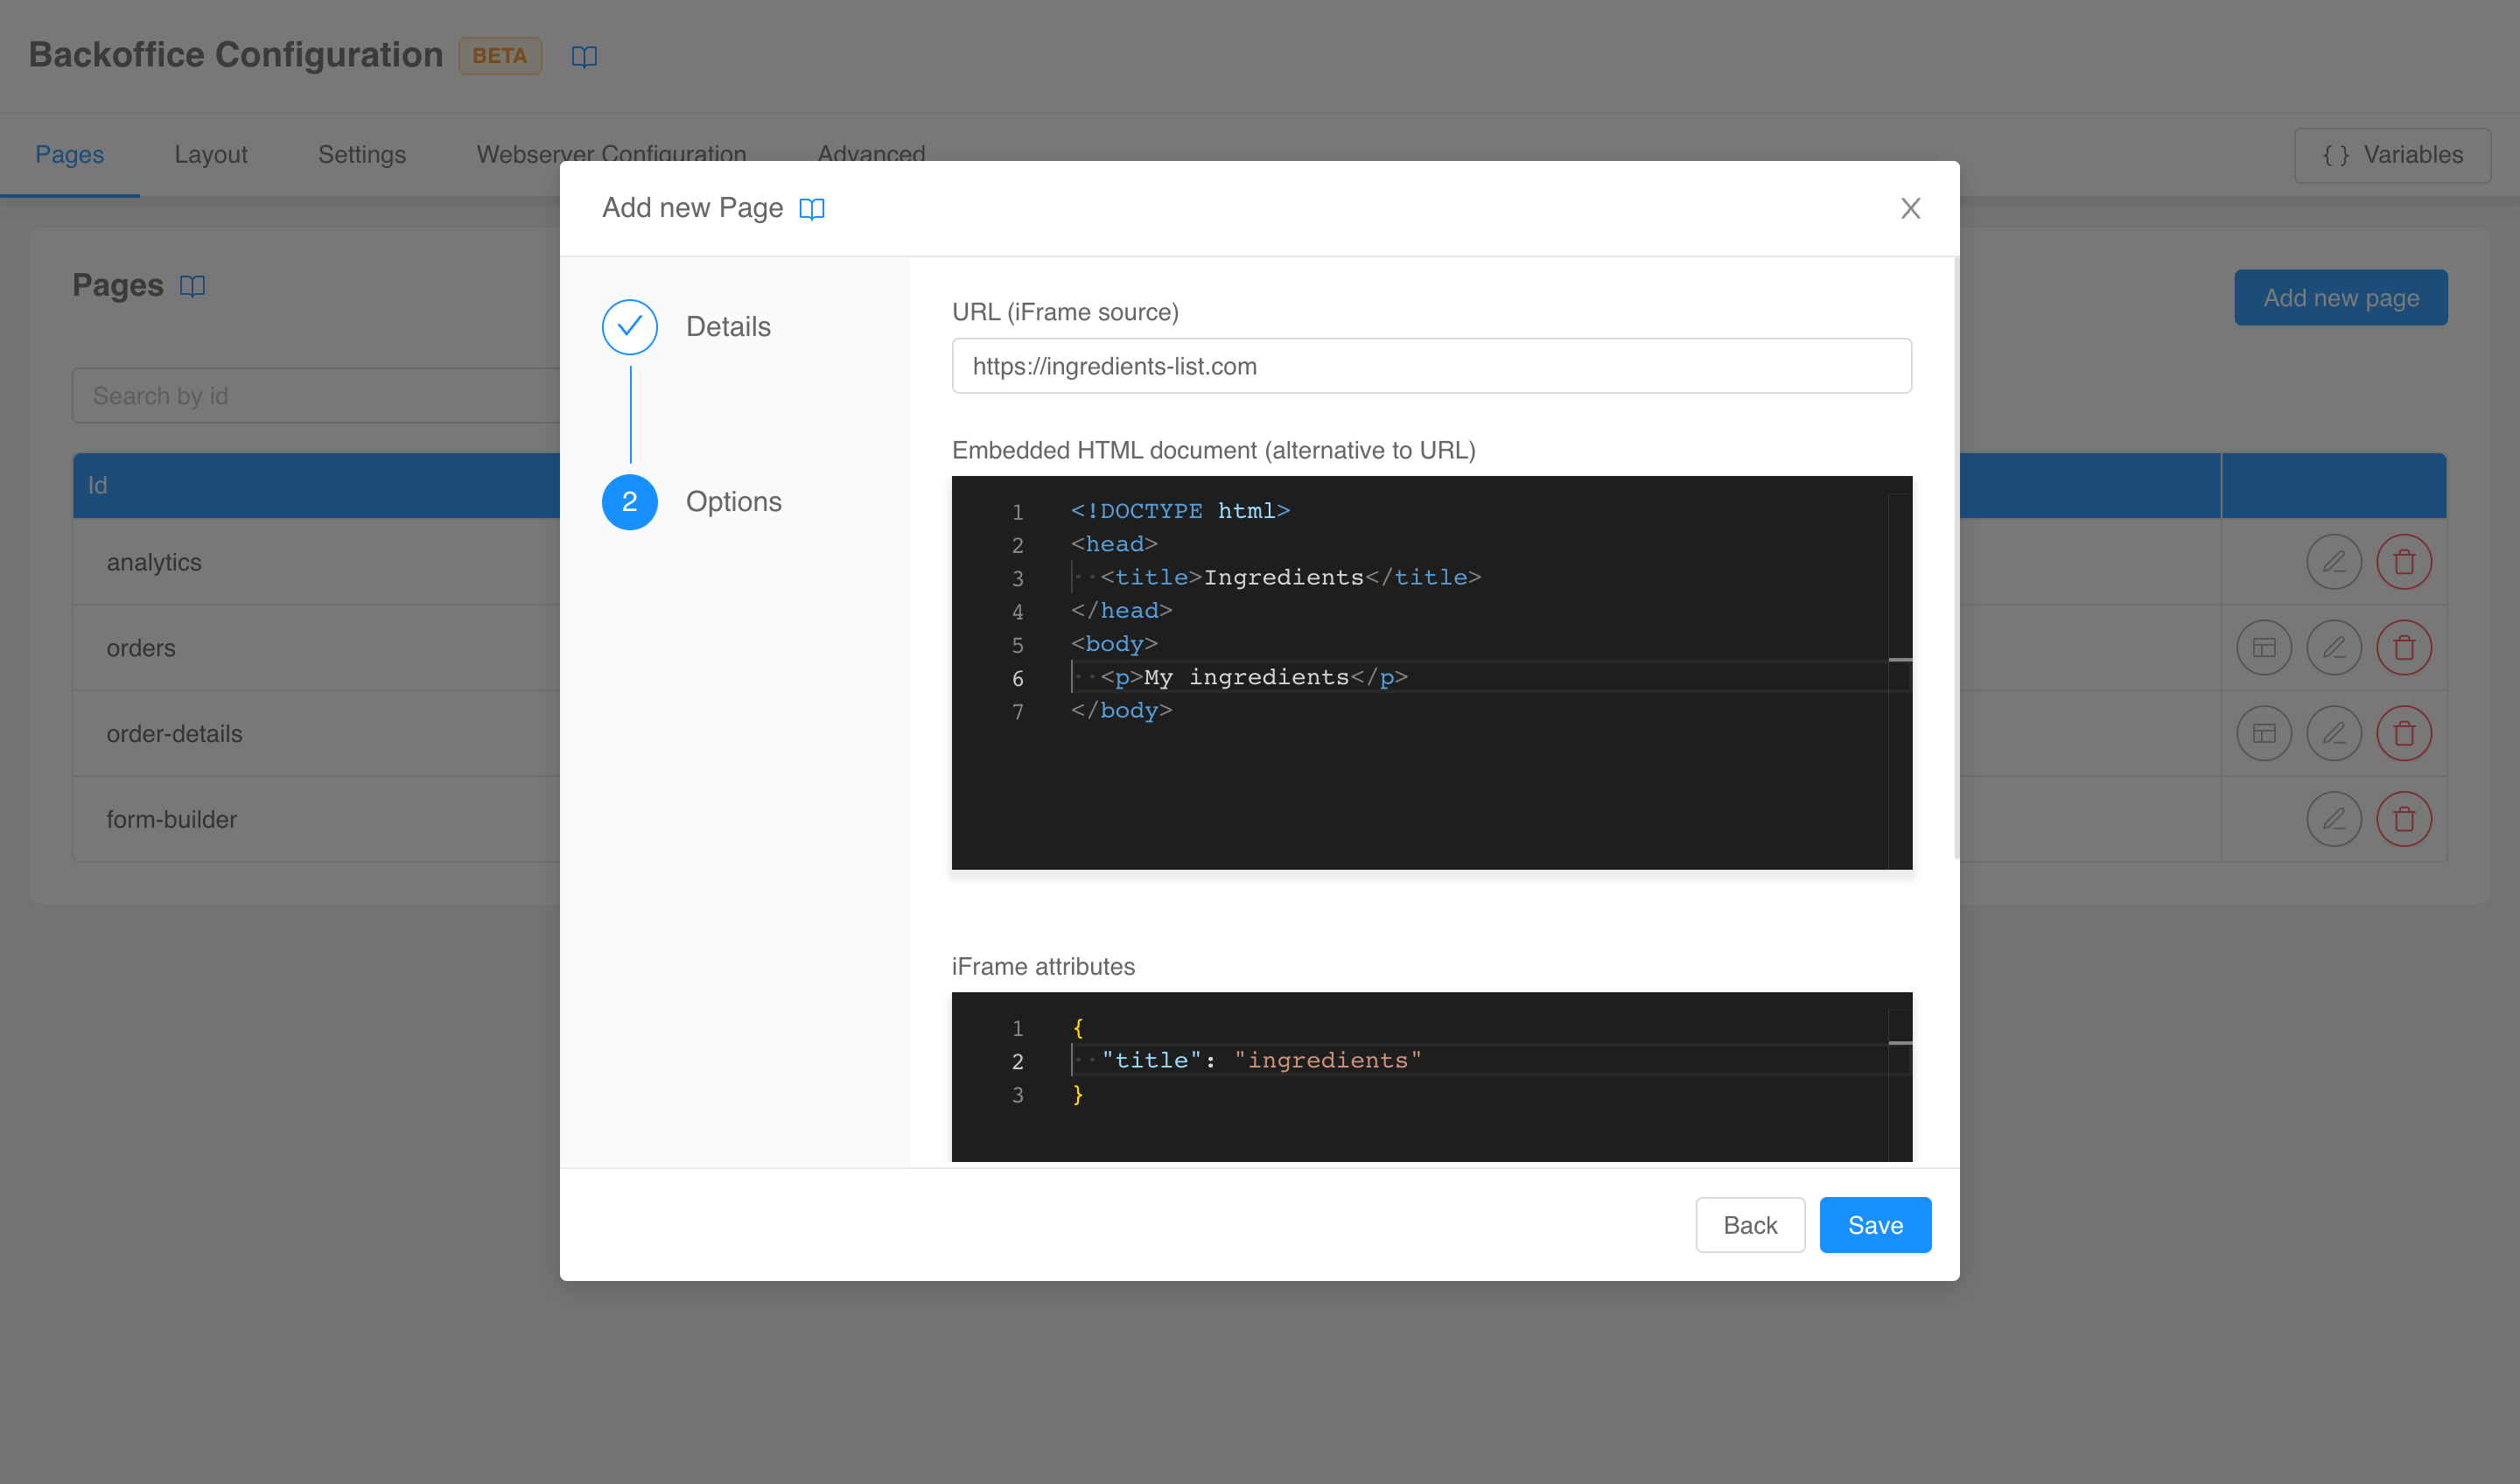Open documentation beside Add new Page heading

pyautogui.click(x=812, y=209)
